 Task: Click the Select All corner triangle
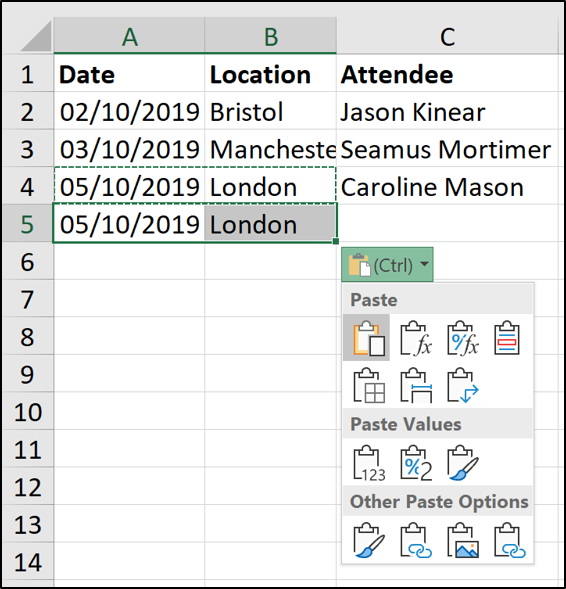pyautogui.click(x=36, y=36)
